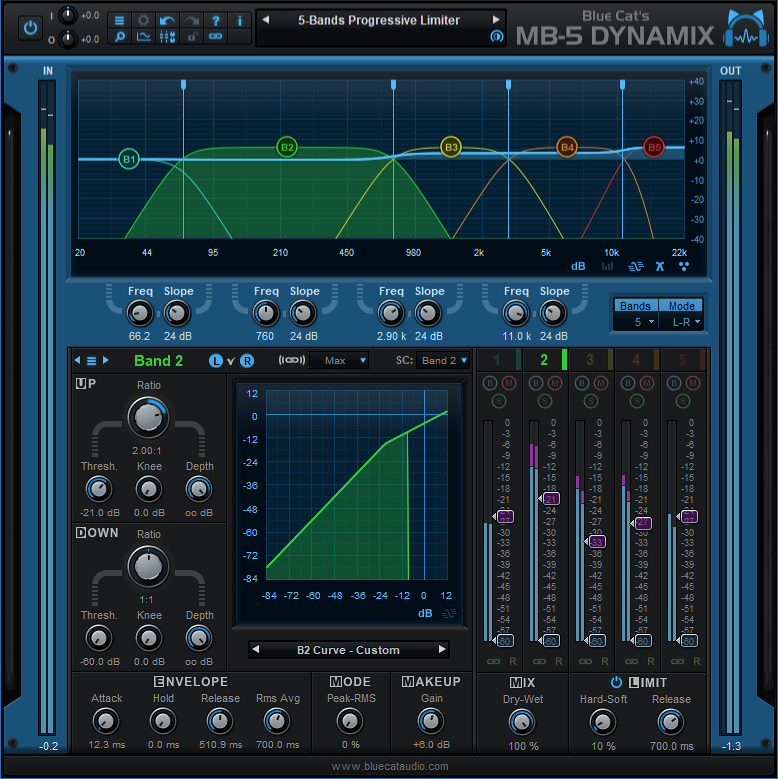The image size is (778, 779).
Task: Open the SC Band 2 dropdown
Action: pyautogui.click(x=443, y=360)
